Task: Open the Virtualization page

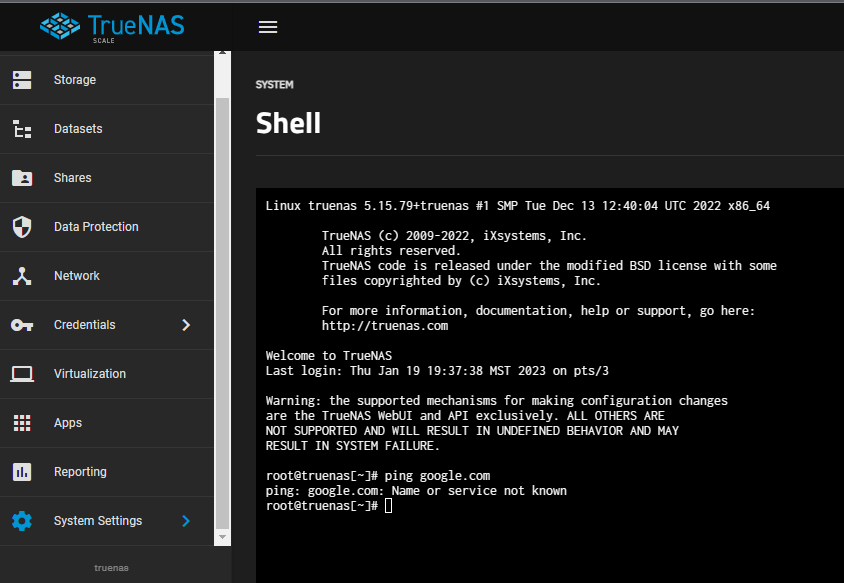Action: point(90,374)
